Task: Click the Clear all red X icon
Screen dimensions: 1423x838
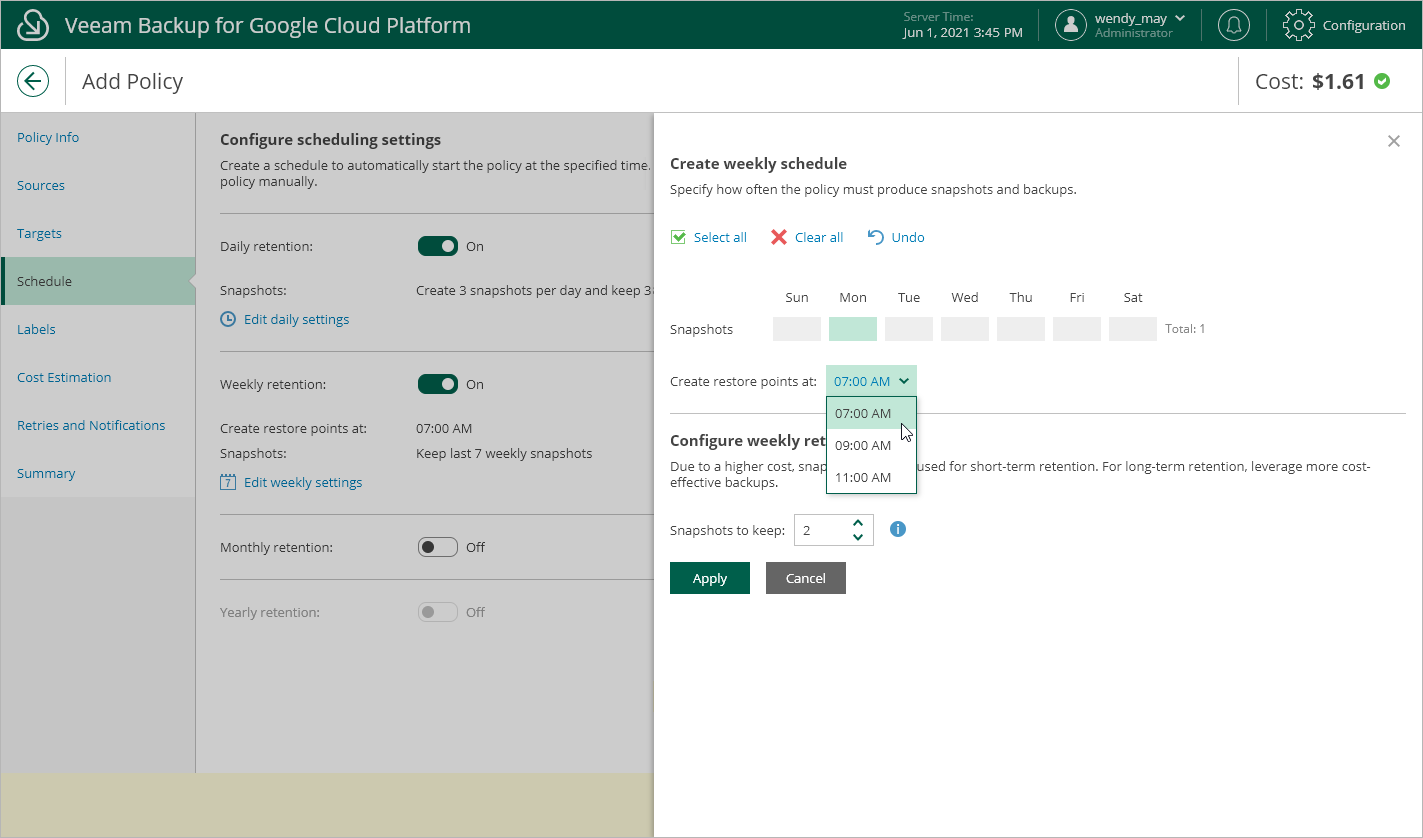Action: coord(779,237)
